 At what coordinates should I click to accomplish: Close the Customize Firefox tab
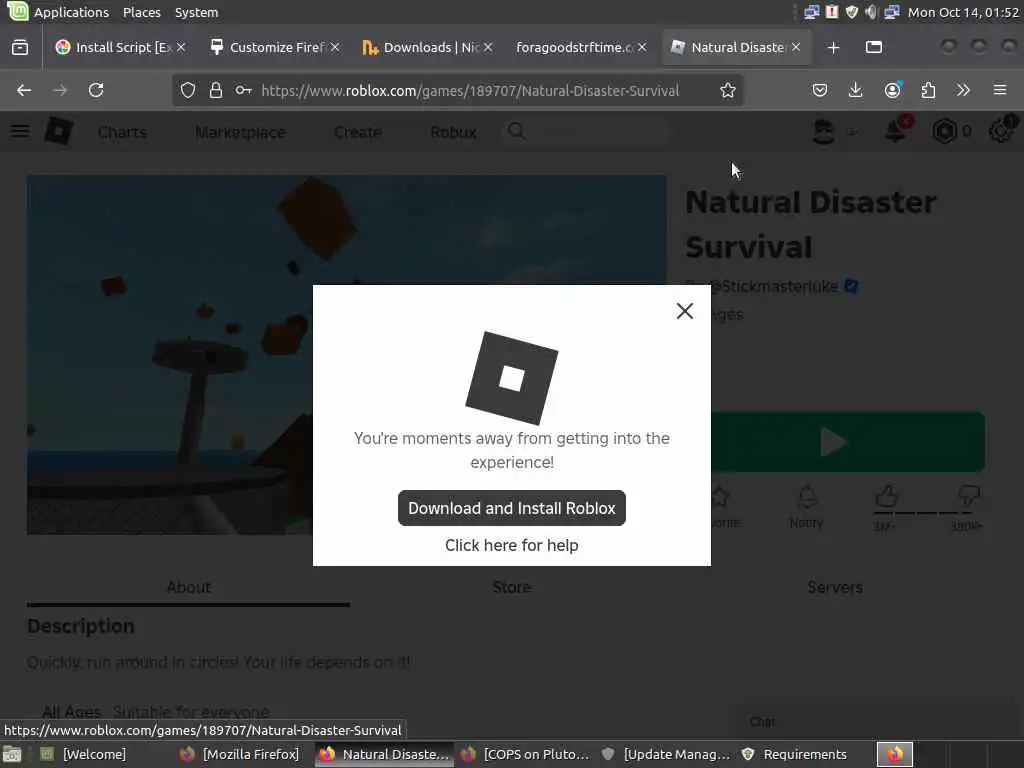pos(334,47)
